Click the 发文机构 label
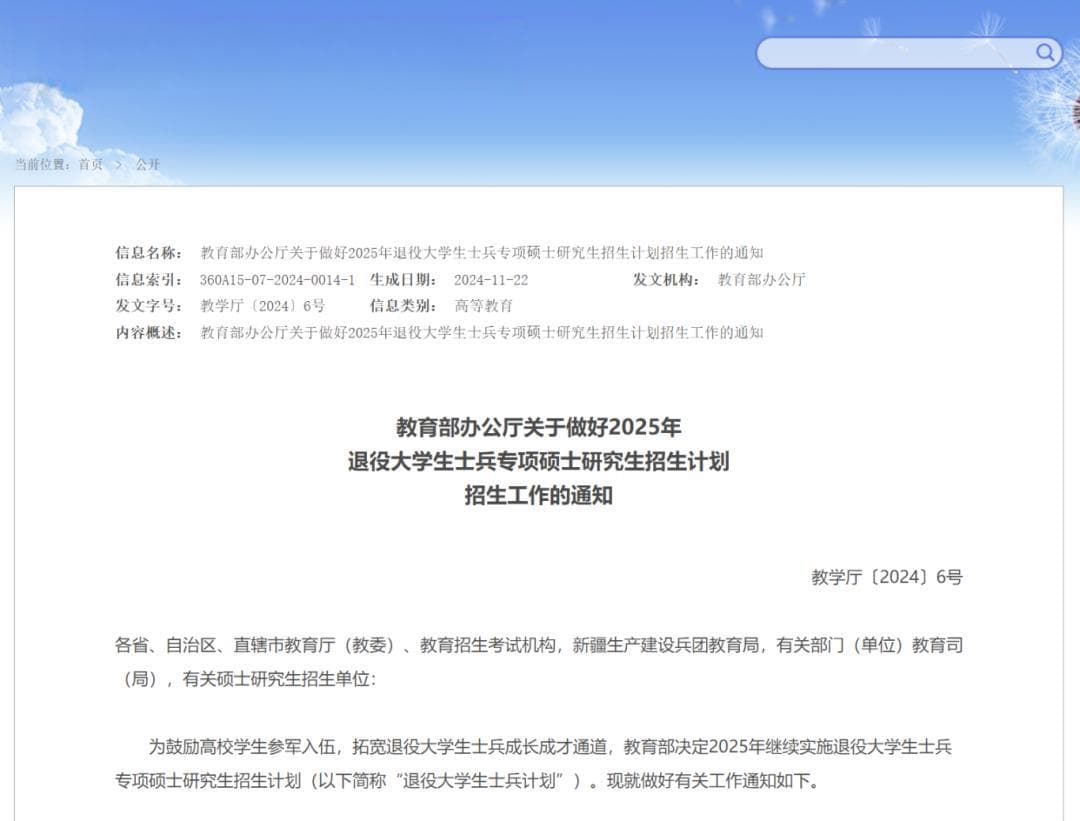This screenshot has height=821, width=1080. tap(667, 280)
